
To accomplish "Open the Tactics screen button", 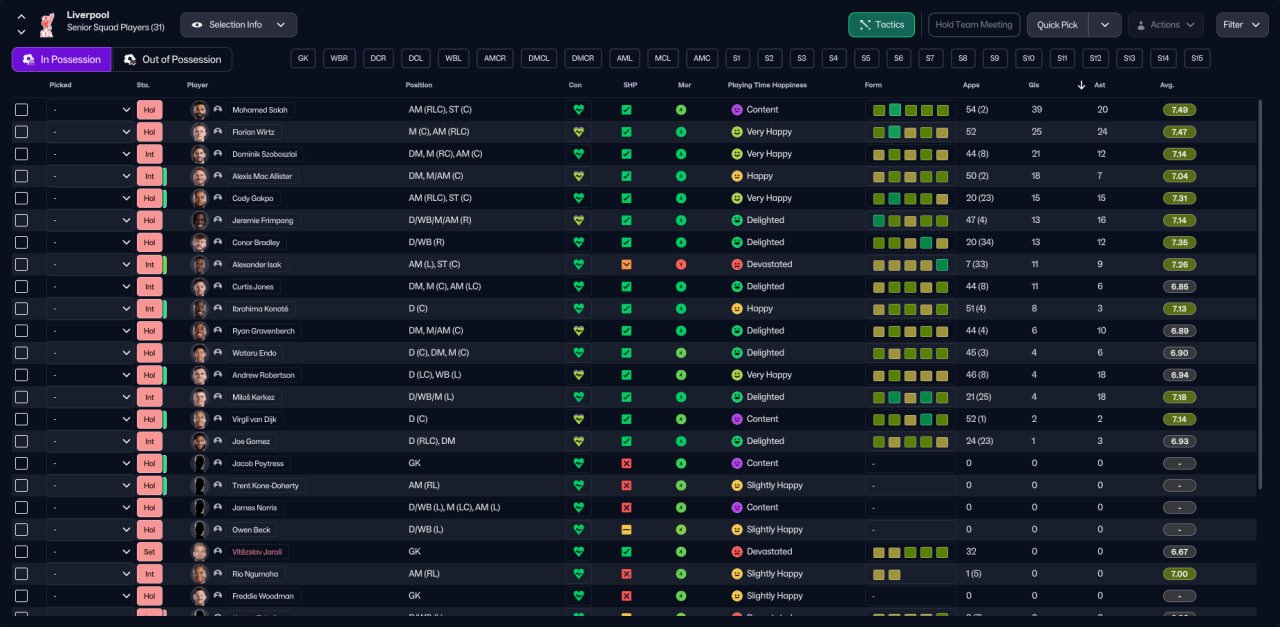I will point(881,25).
